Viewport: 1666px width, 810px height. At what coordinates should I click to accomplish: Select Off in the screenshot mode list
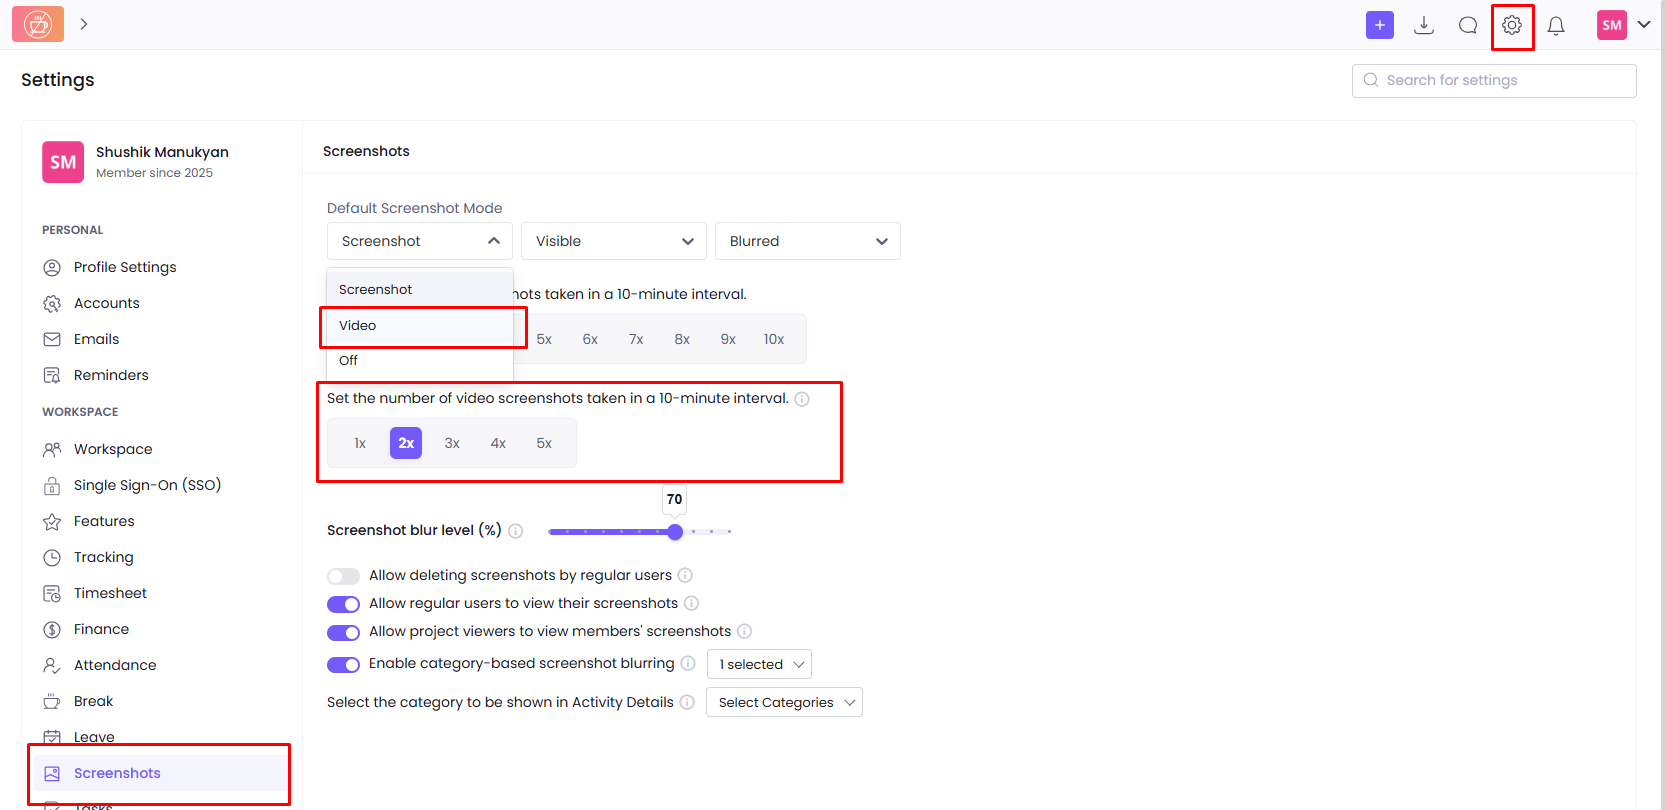coord(348,361)
